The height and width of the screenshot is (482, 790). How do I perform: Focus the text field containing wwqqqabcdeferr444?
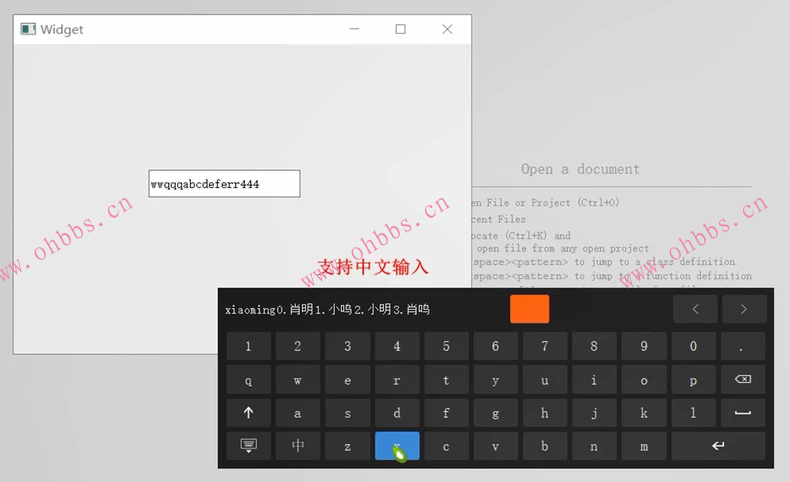click(224, 184)
